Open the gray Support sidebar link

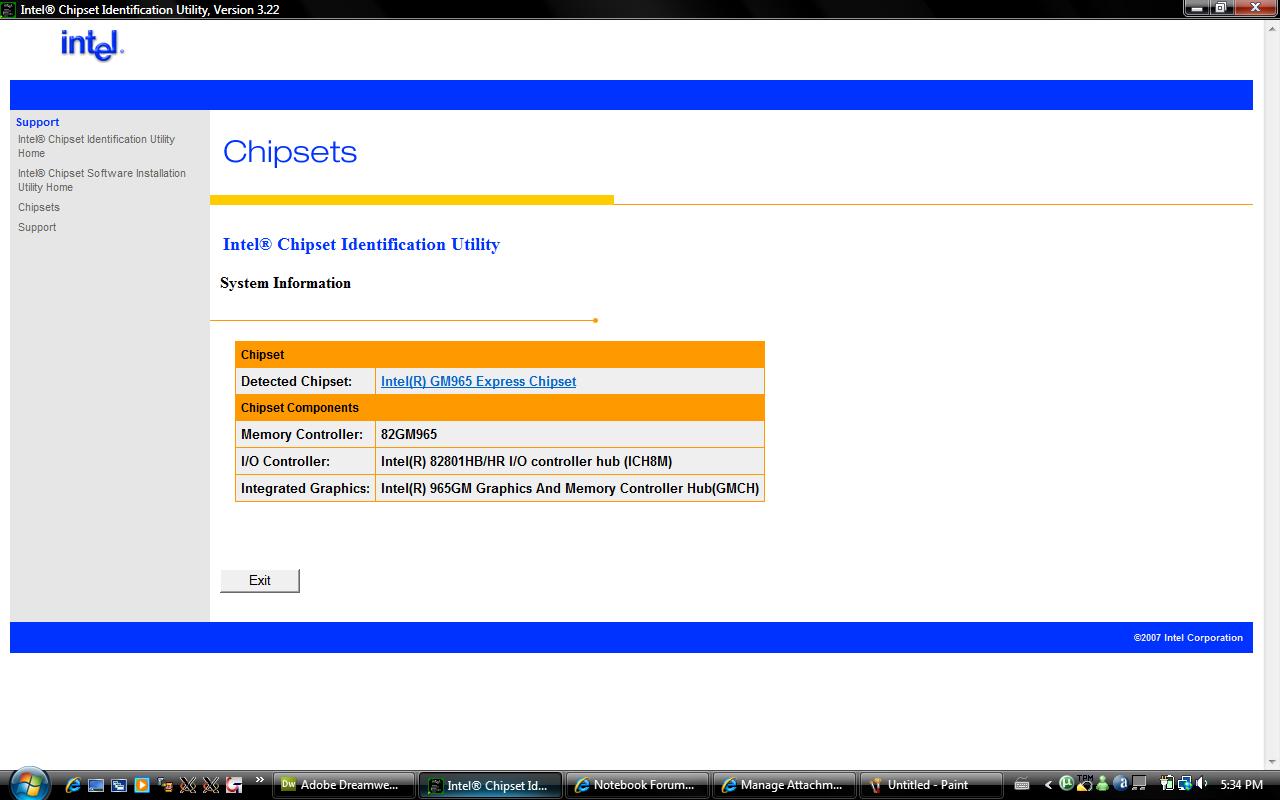tap(37, 227)
